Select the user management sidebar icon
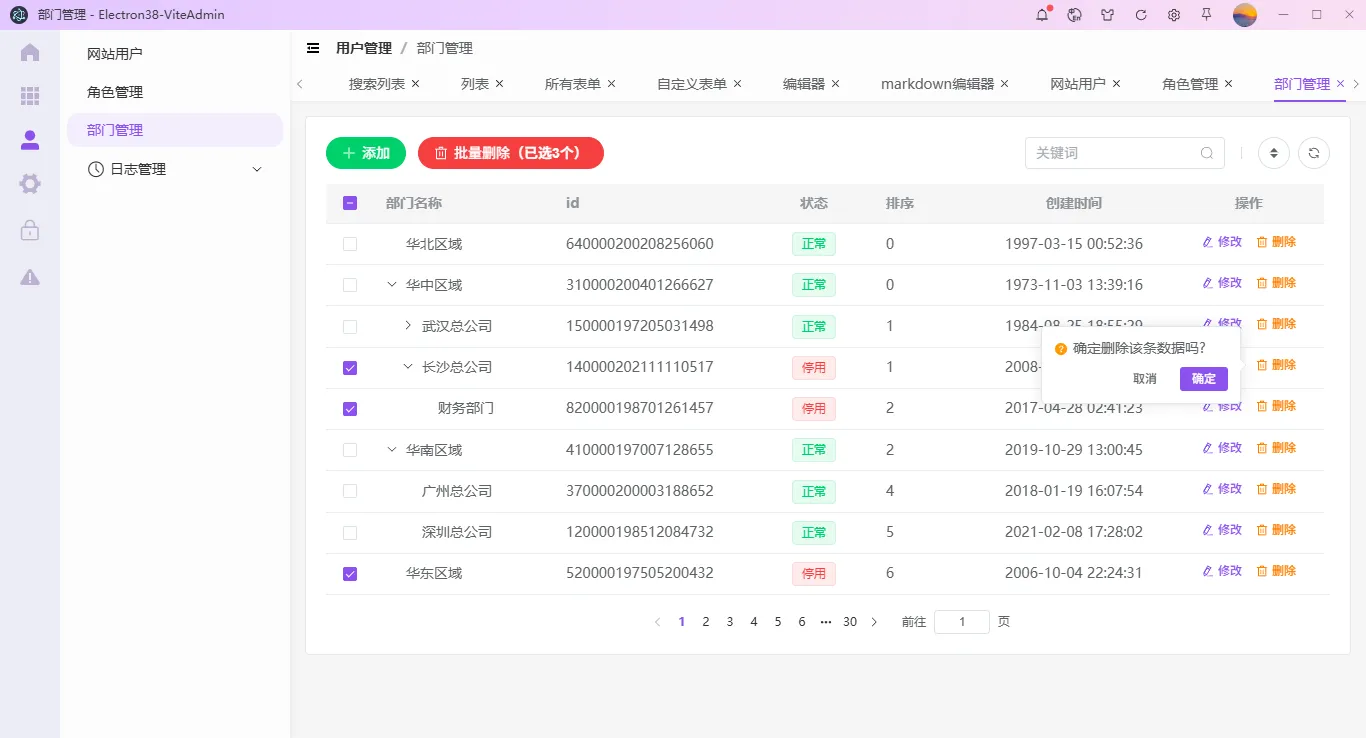The width and height of the screenshot is (1366, 738). [x=30, y=140]
